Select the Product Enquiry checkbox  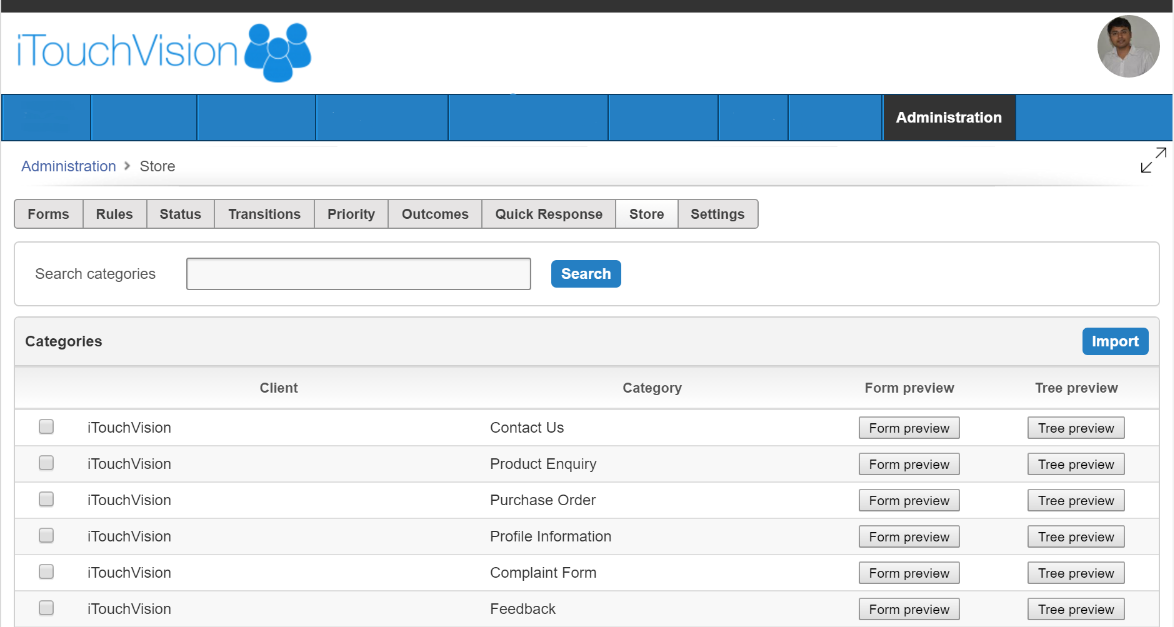click(x=46, y=463)
